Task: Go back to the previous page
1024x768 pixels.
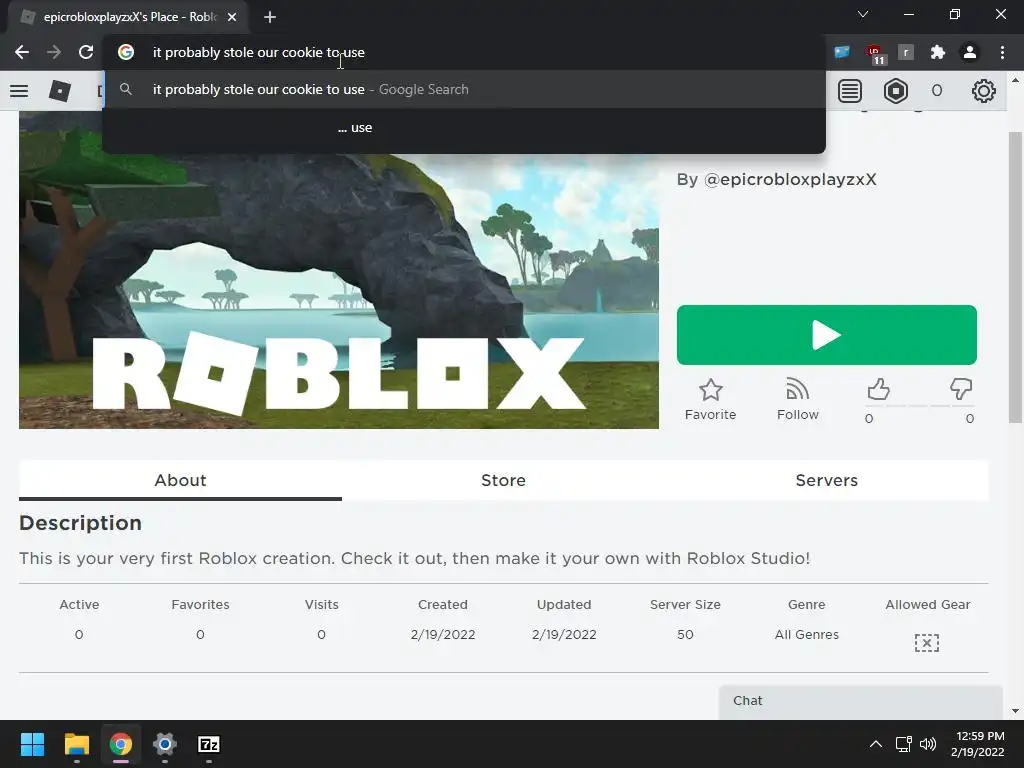Action: coord(22,52)
